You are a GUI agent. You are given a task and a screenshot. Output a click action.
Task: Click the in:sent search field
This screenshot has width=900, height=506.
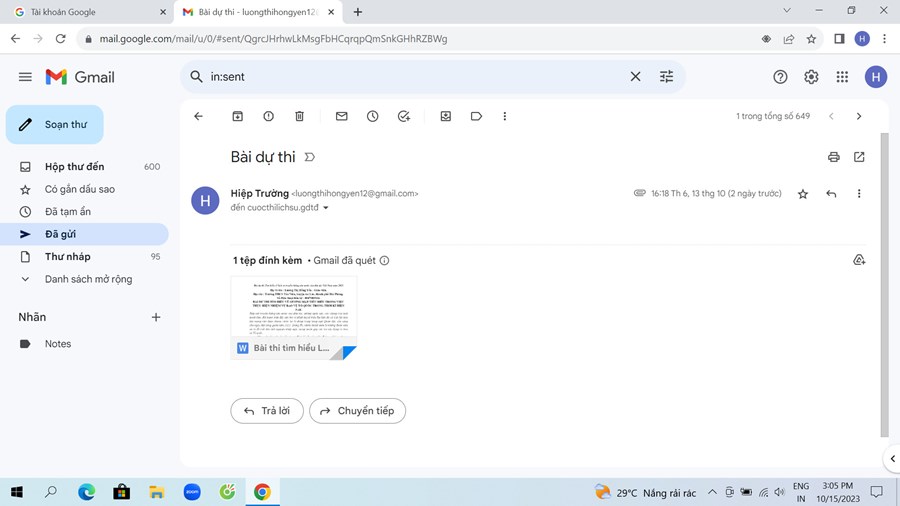tap(410, 77)
